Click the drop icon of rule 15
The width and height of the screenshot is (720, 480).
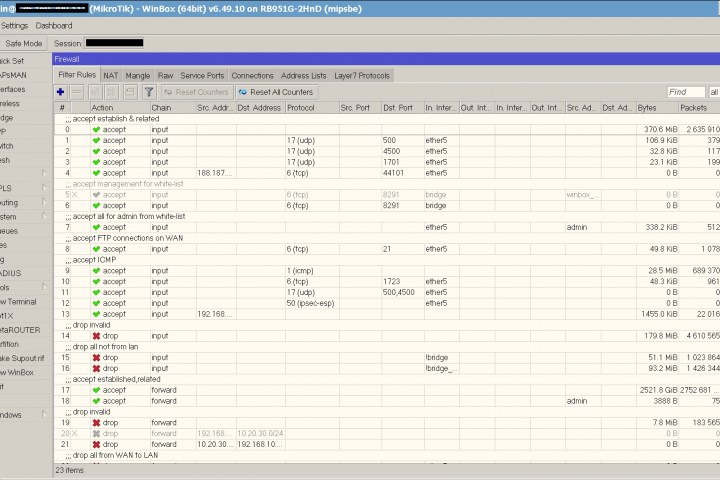point(96,358)
